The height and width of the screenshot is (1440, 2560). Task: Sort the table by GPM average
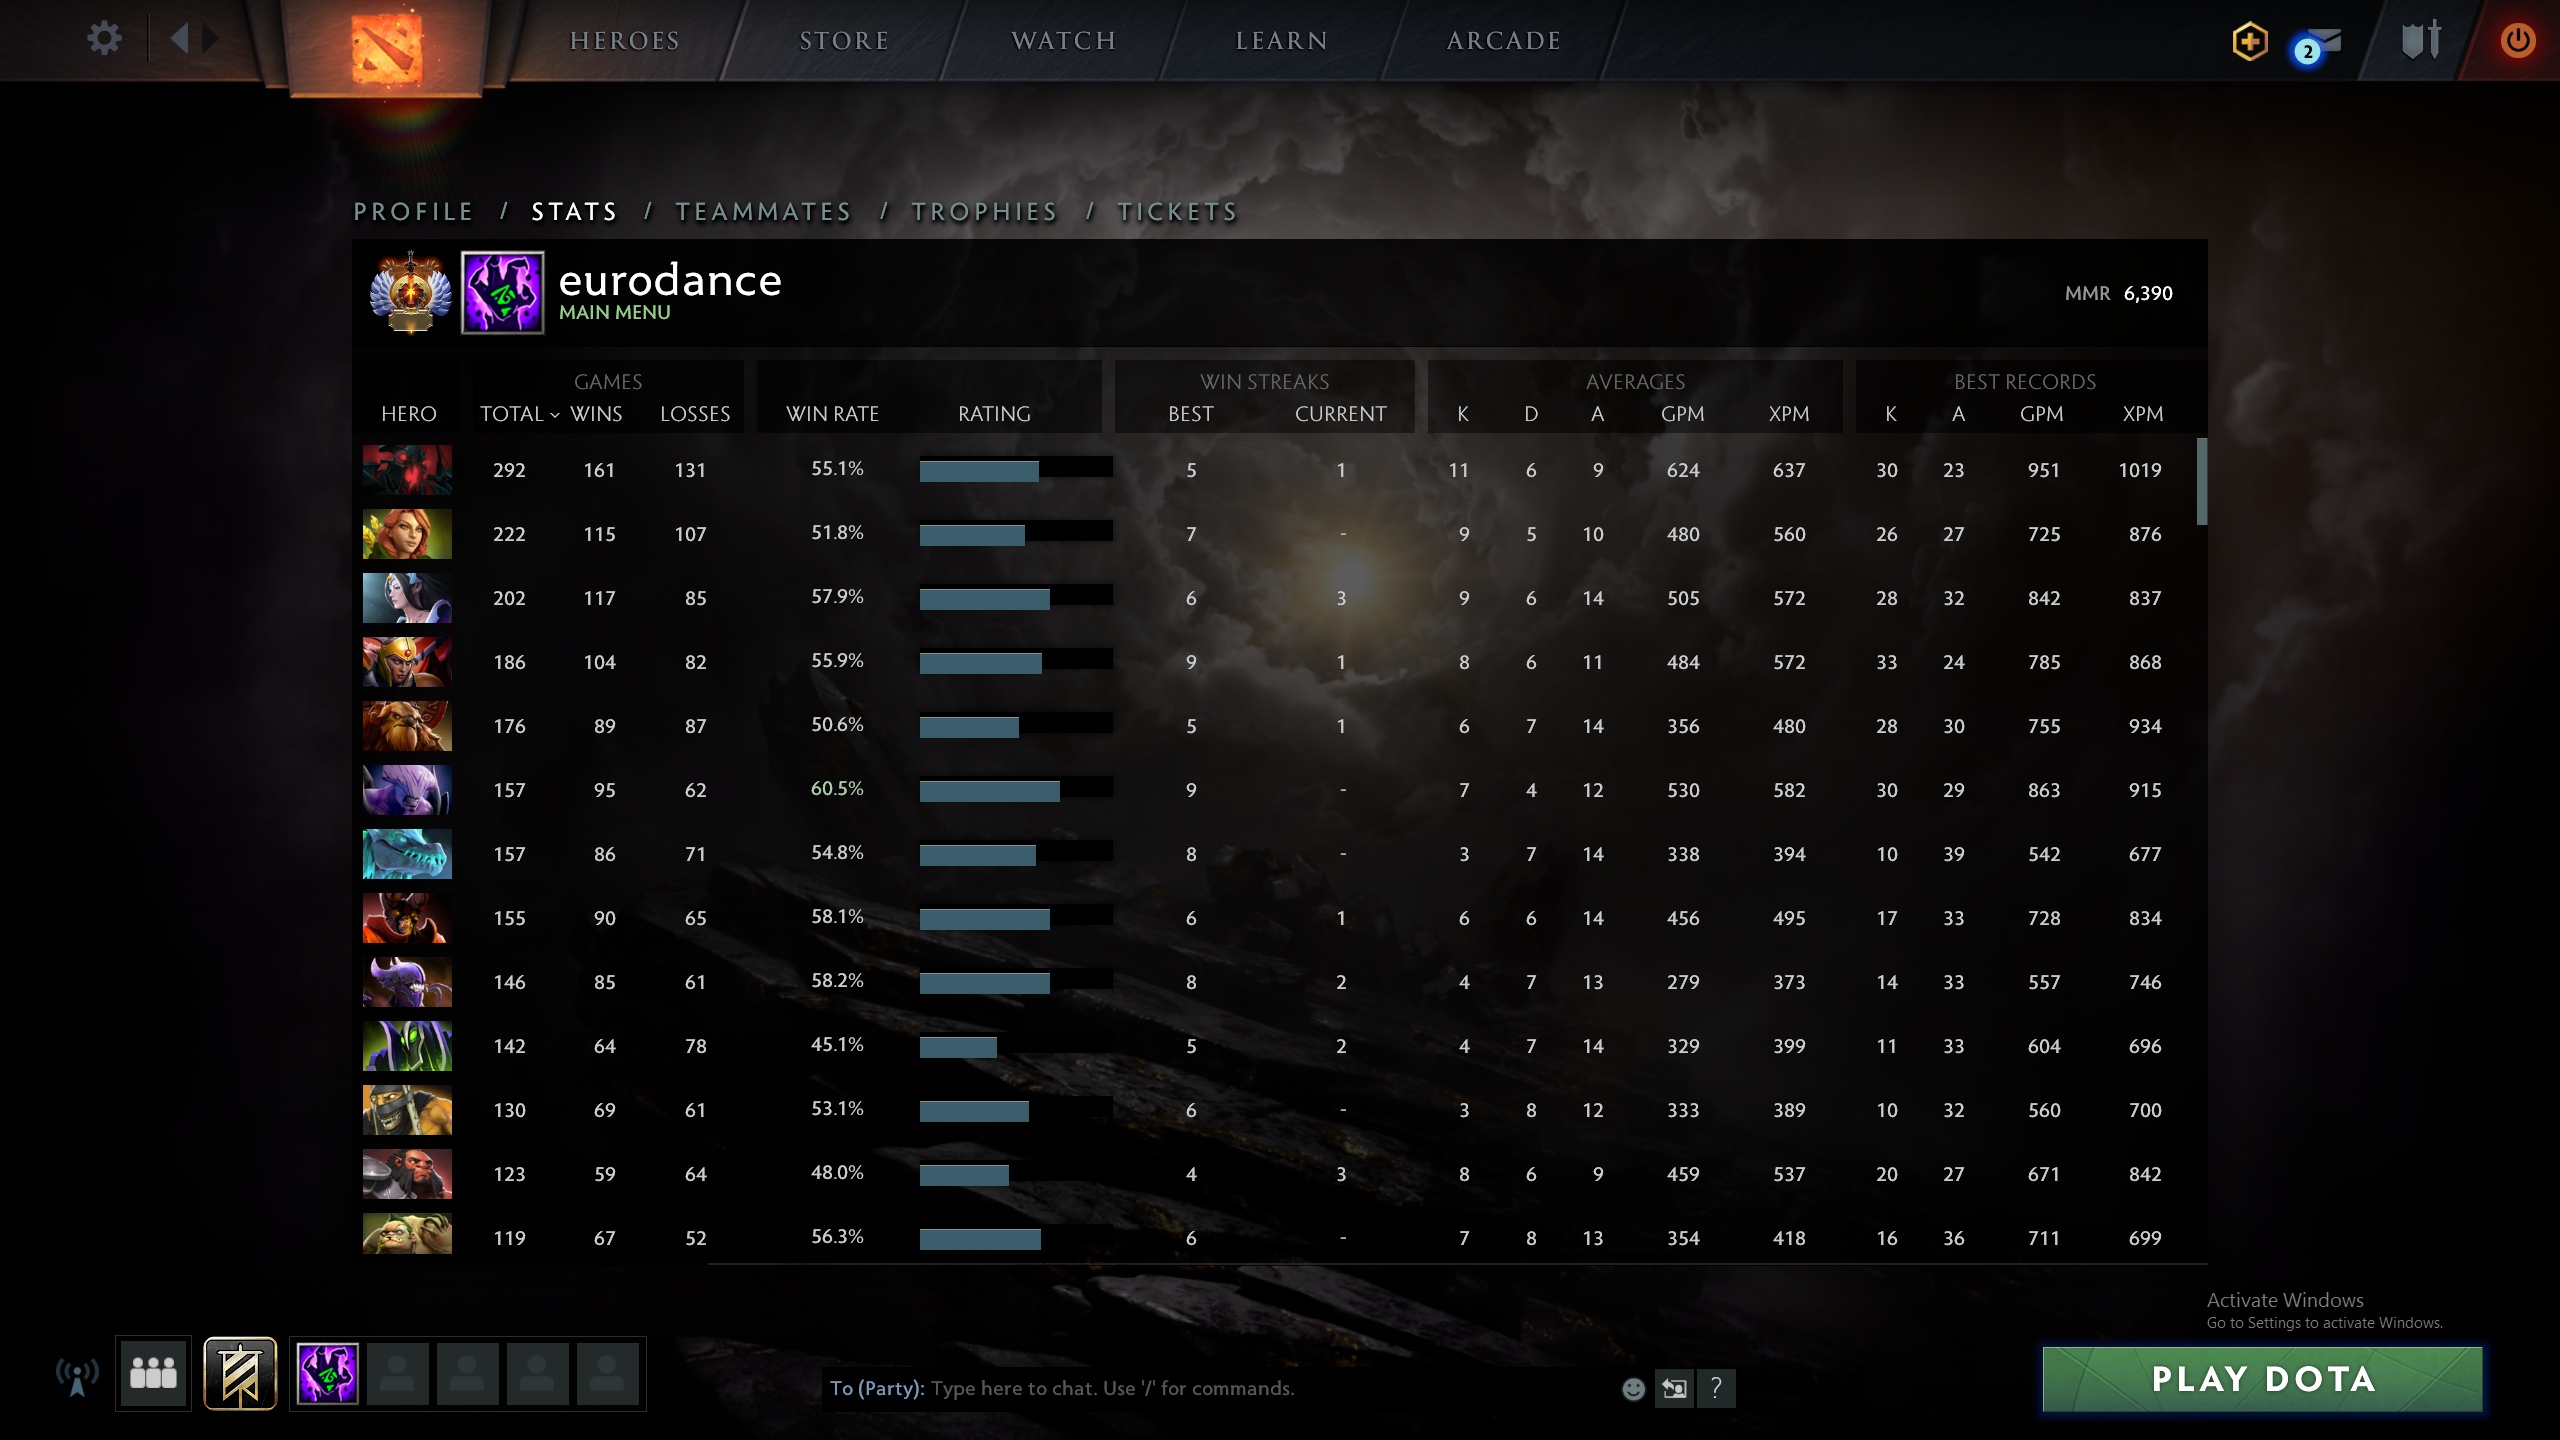pyautogui.click(x=1682, y=414)
